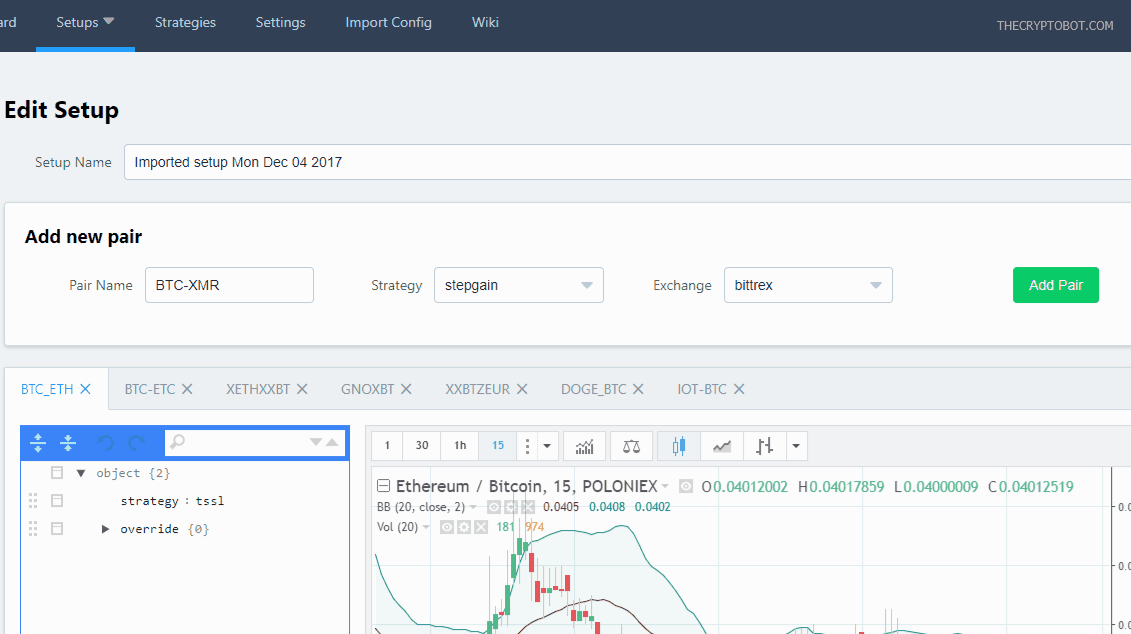
Task: Select the candlestick chart style
Action: [679, 446]
